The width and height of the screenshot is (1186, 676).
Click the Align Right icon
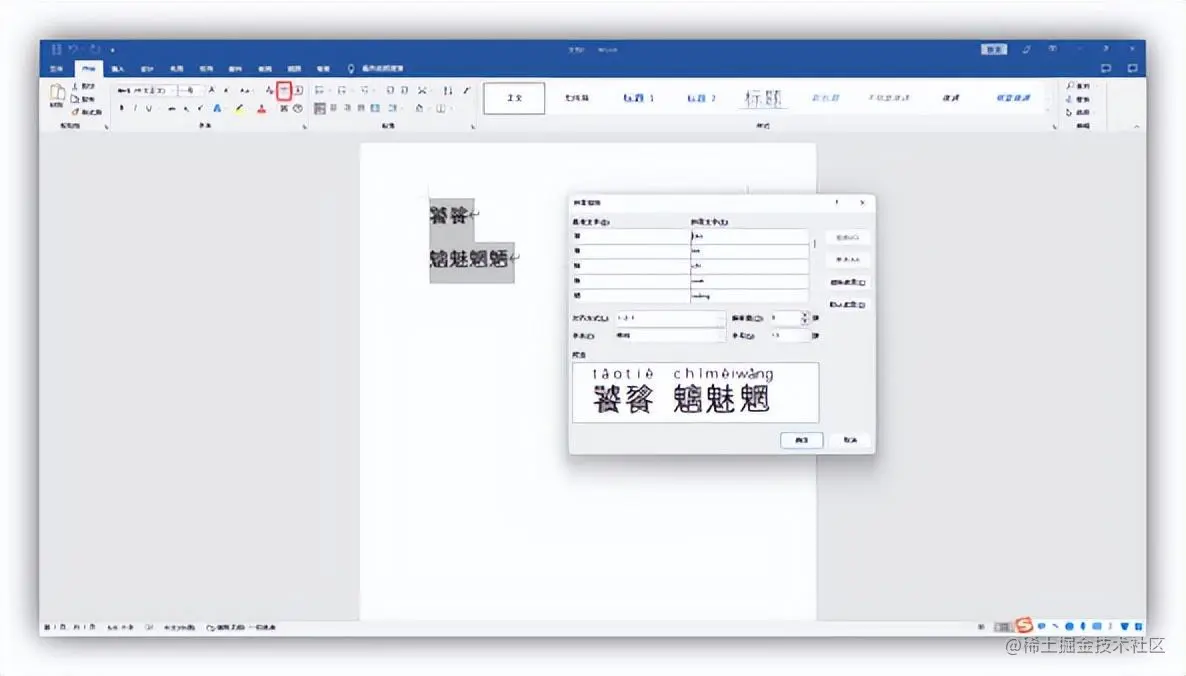(347, 108)
